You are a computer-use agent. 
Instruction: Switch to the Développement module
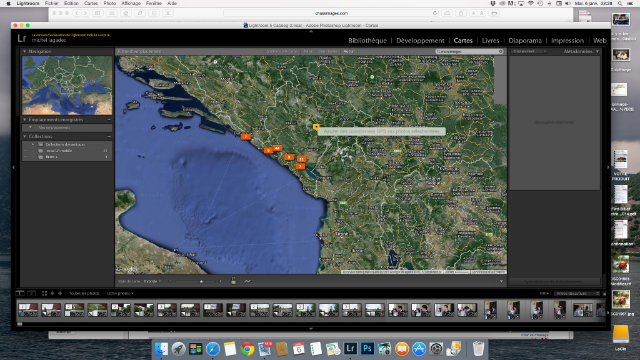click(x=420, y=40)
